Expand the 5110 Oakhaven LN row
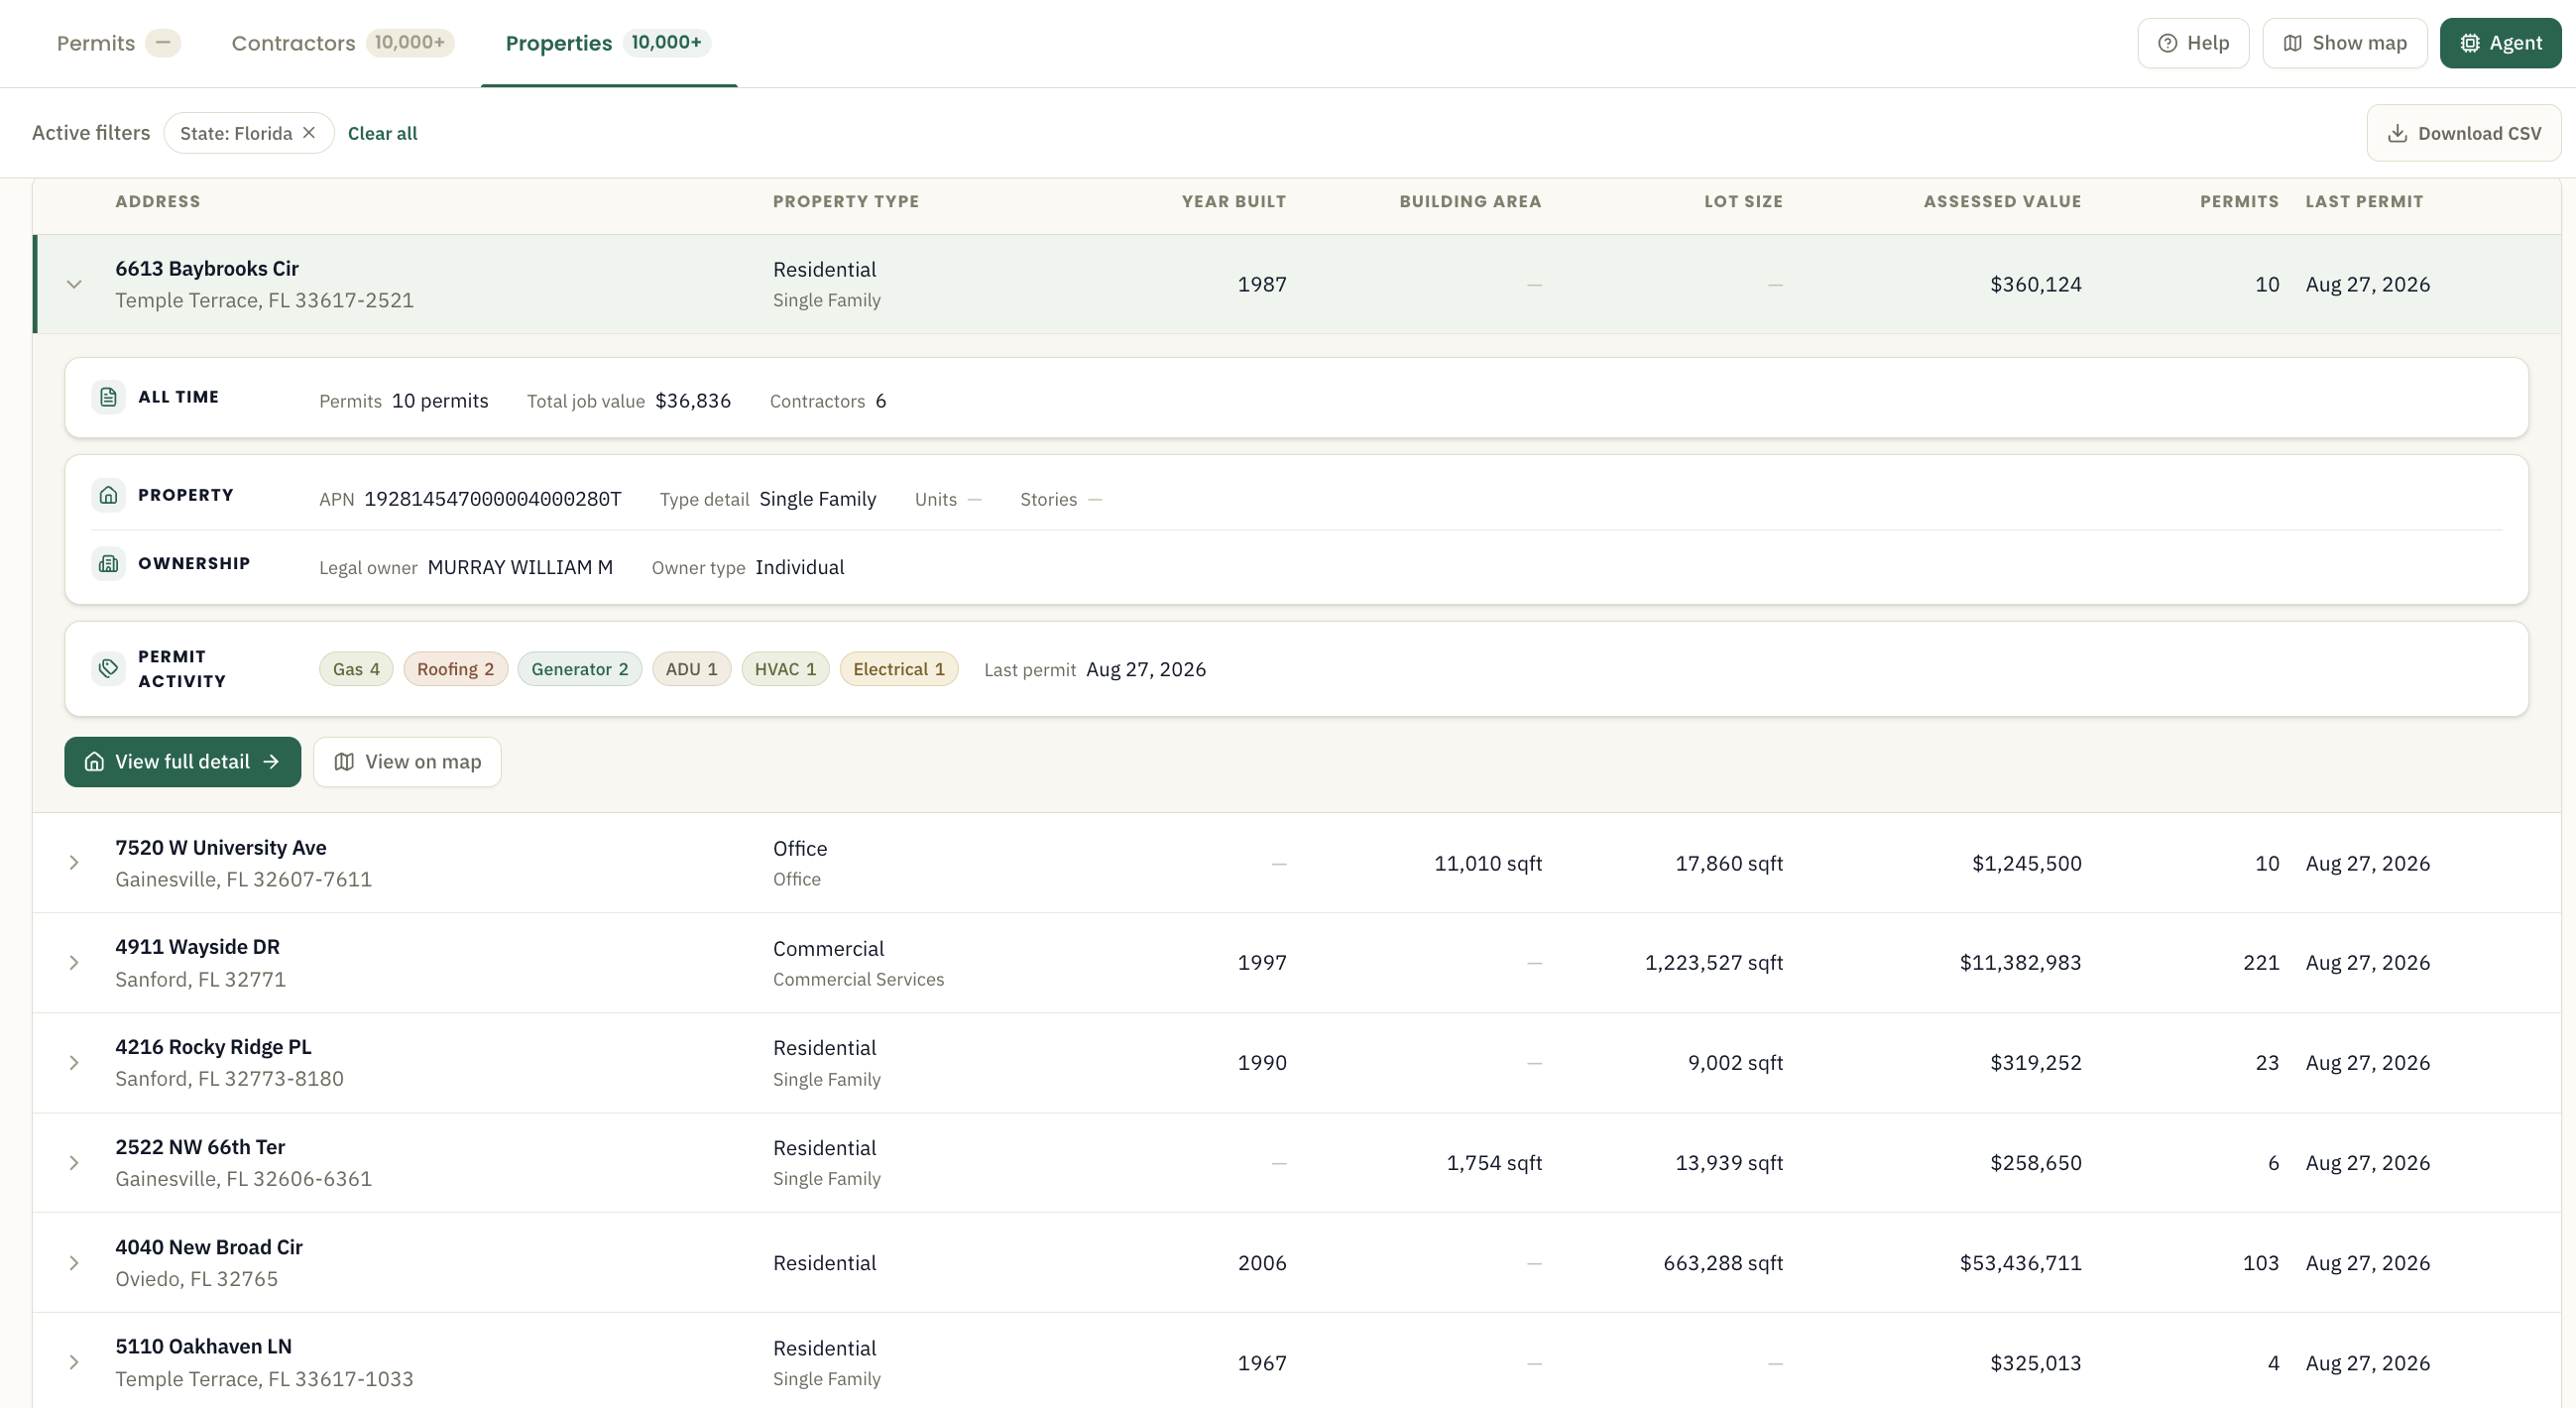Viewport: 2576px width, 1408px height. coord(74,1362)
